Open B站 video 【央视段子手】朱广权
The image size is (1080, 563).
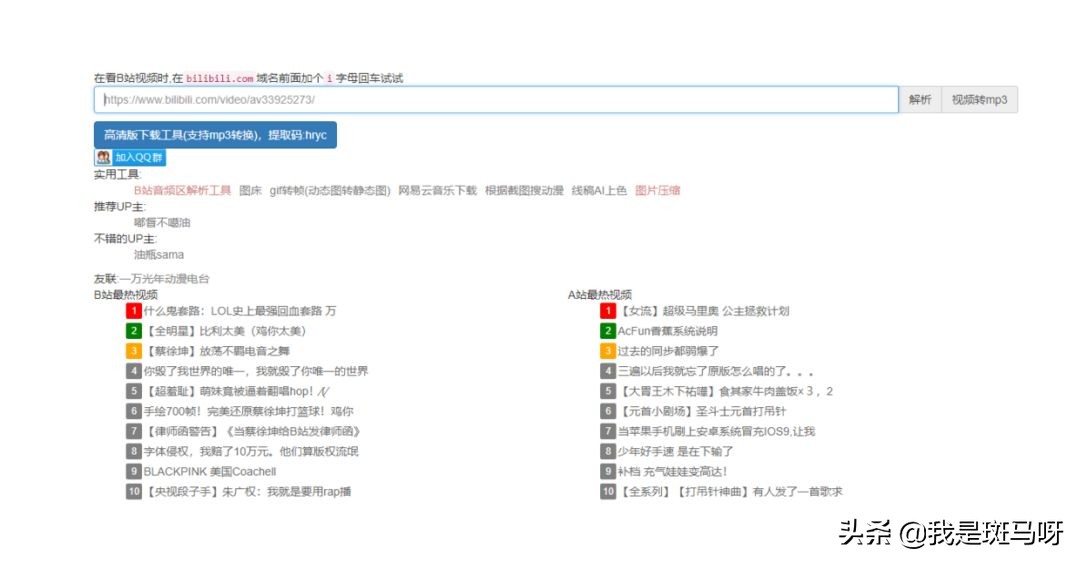pyautogui.click(x=247, y=491)
